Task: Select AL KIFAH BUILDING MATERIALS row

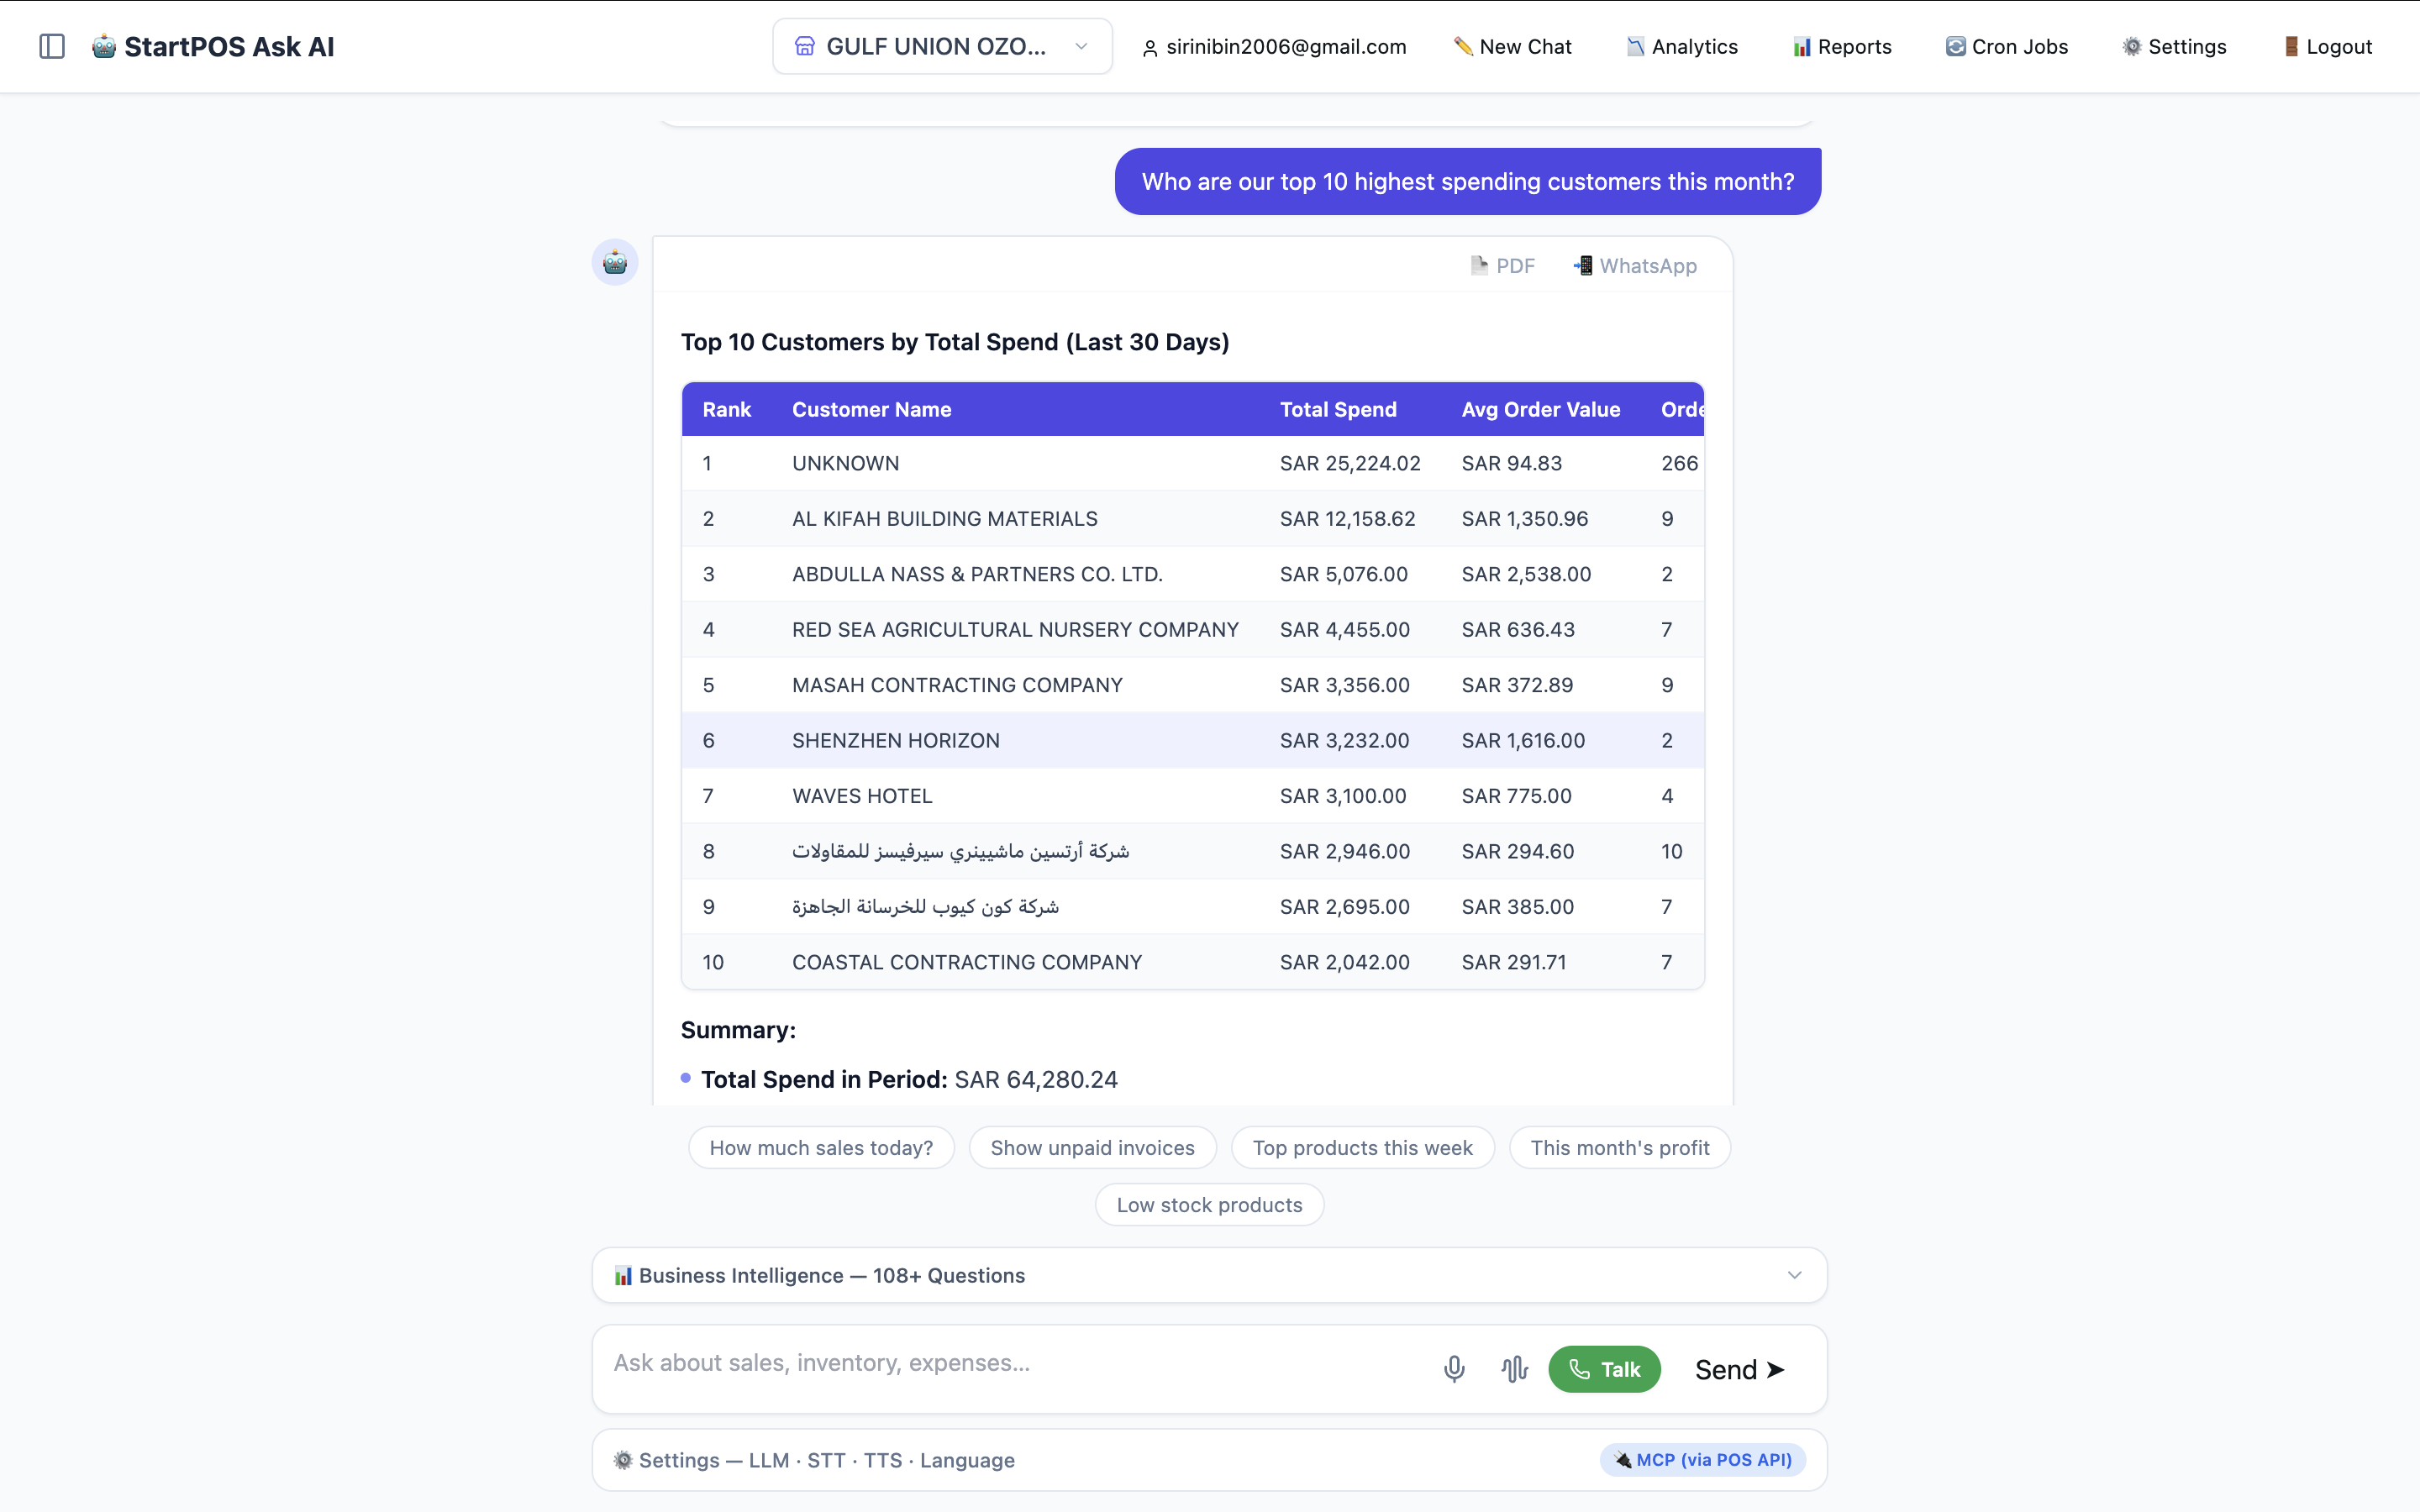Action: click(x=1192, y=518)
